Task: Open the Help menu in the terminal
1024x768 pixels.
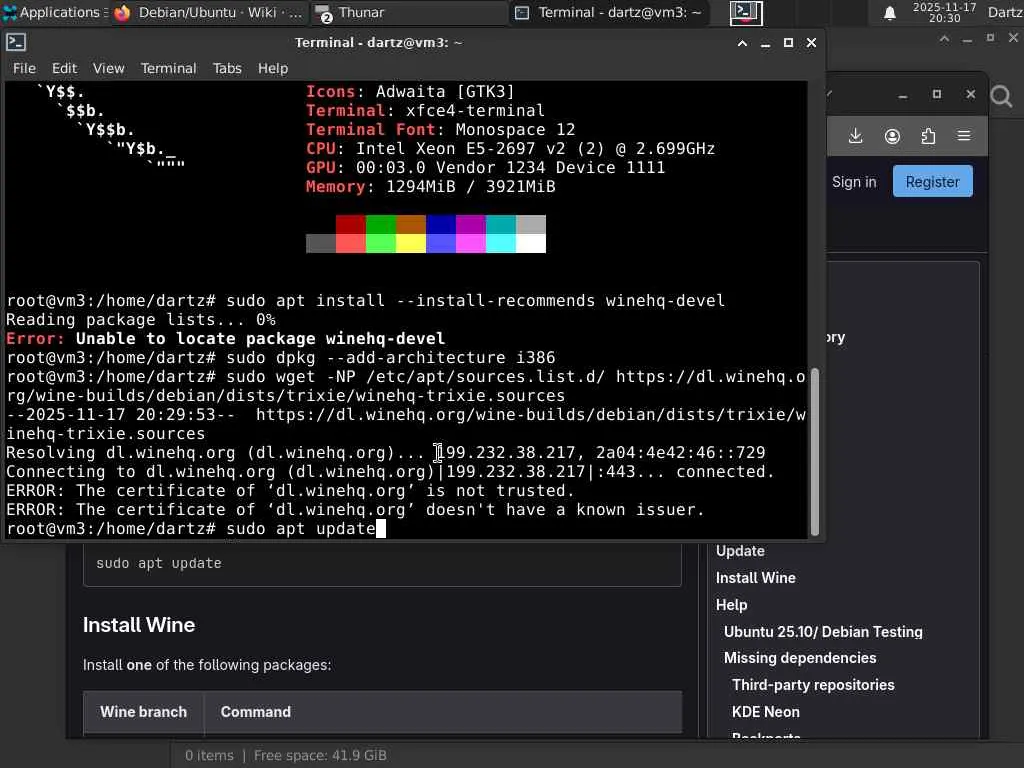Action: [x=273, y=69]
